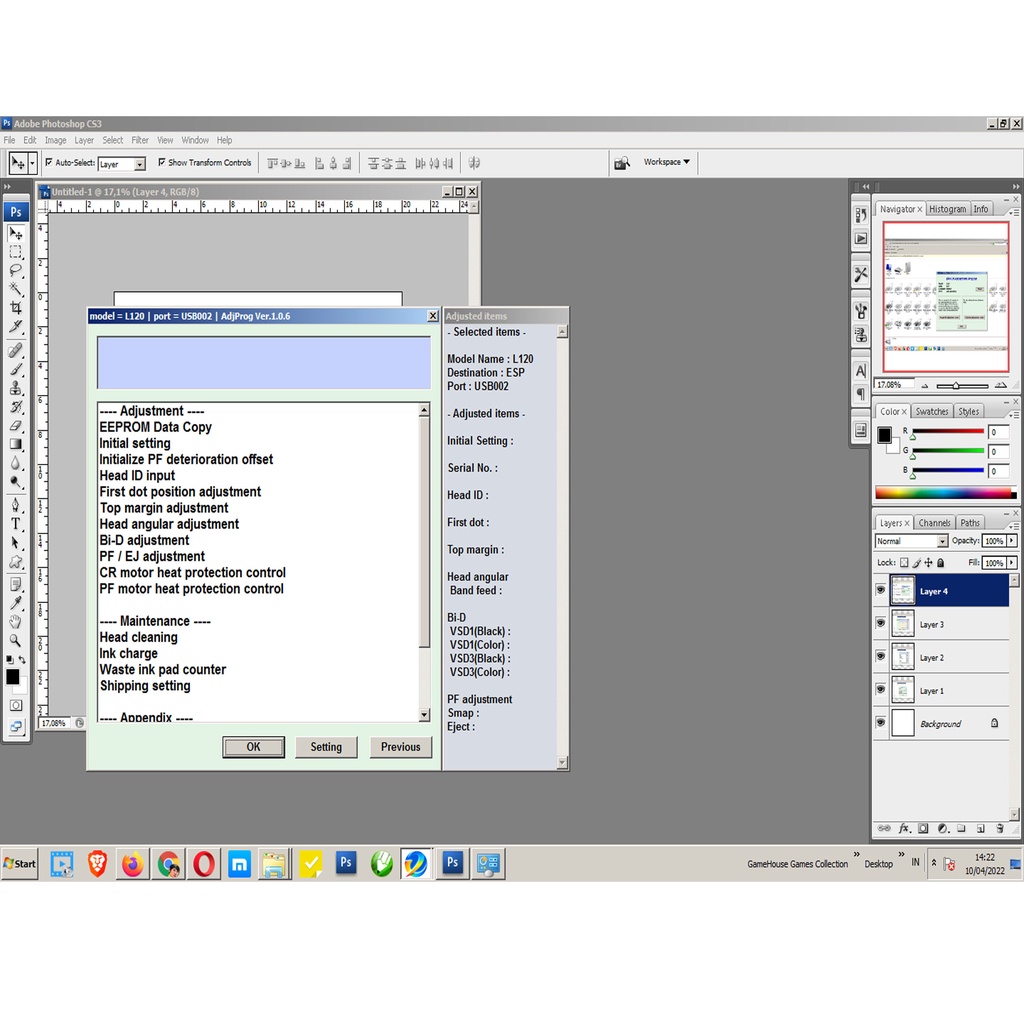Open the Image menu

pos(56,140)
